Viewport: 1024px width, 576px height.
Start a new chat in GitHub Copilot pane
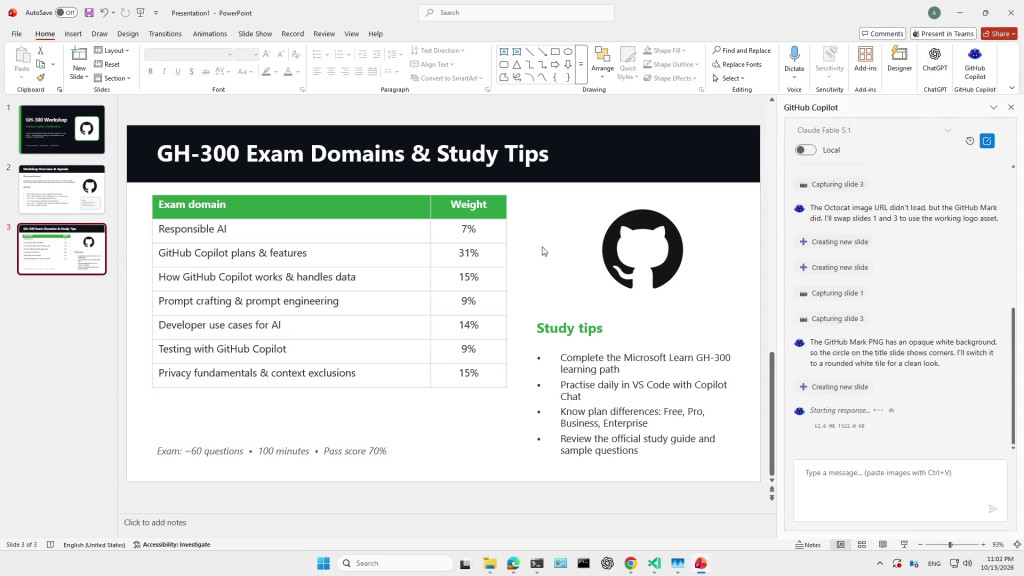tap(987, 140)
